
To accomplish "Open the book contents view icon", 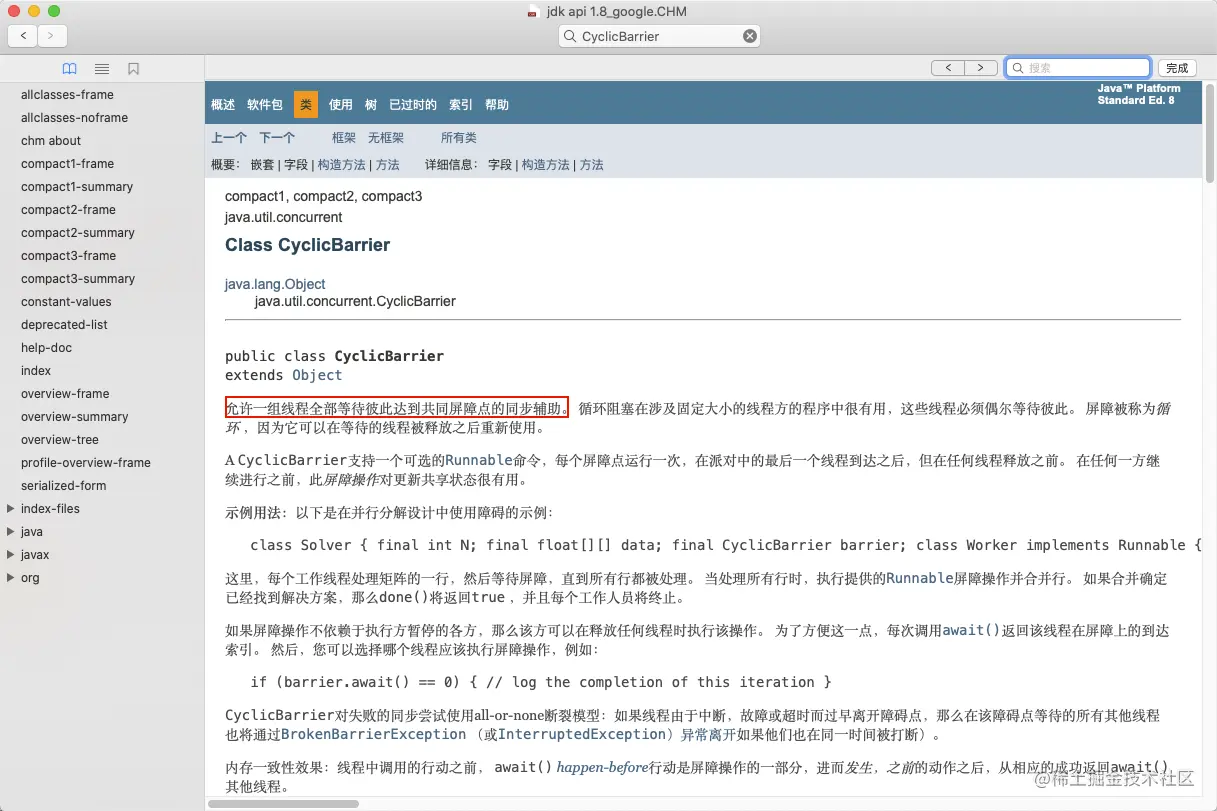I will 69,68.
